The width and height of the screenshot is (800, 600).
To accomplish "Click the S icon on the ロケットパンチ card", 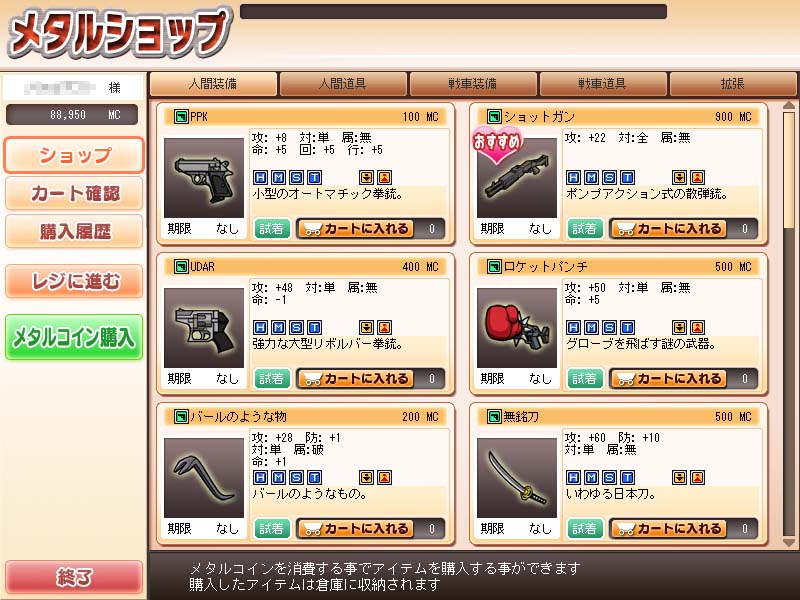I will tap(609, 328).
